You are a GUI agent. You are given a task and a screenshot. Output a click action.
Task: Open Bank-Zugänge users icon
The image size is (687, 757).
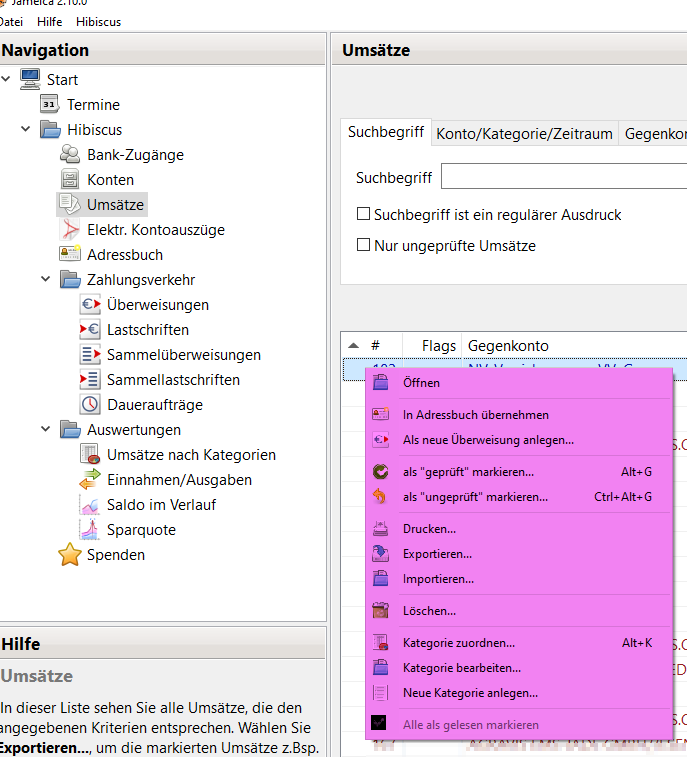[70, 155]
